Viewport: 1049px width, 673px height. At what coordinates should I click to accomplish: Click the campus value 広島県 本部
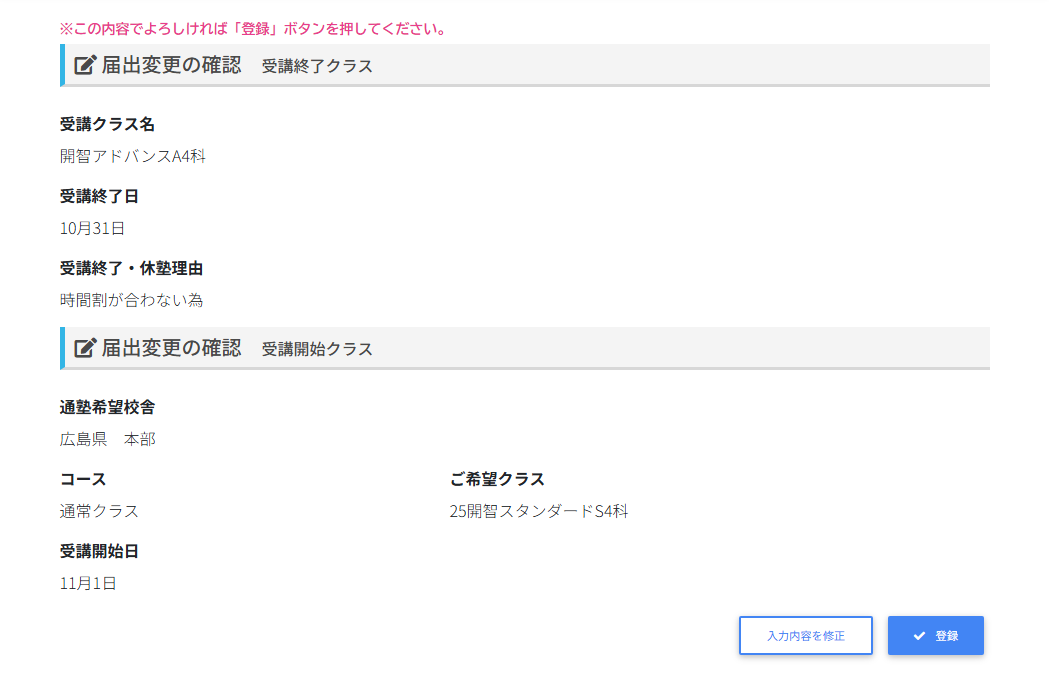108,439
